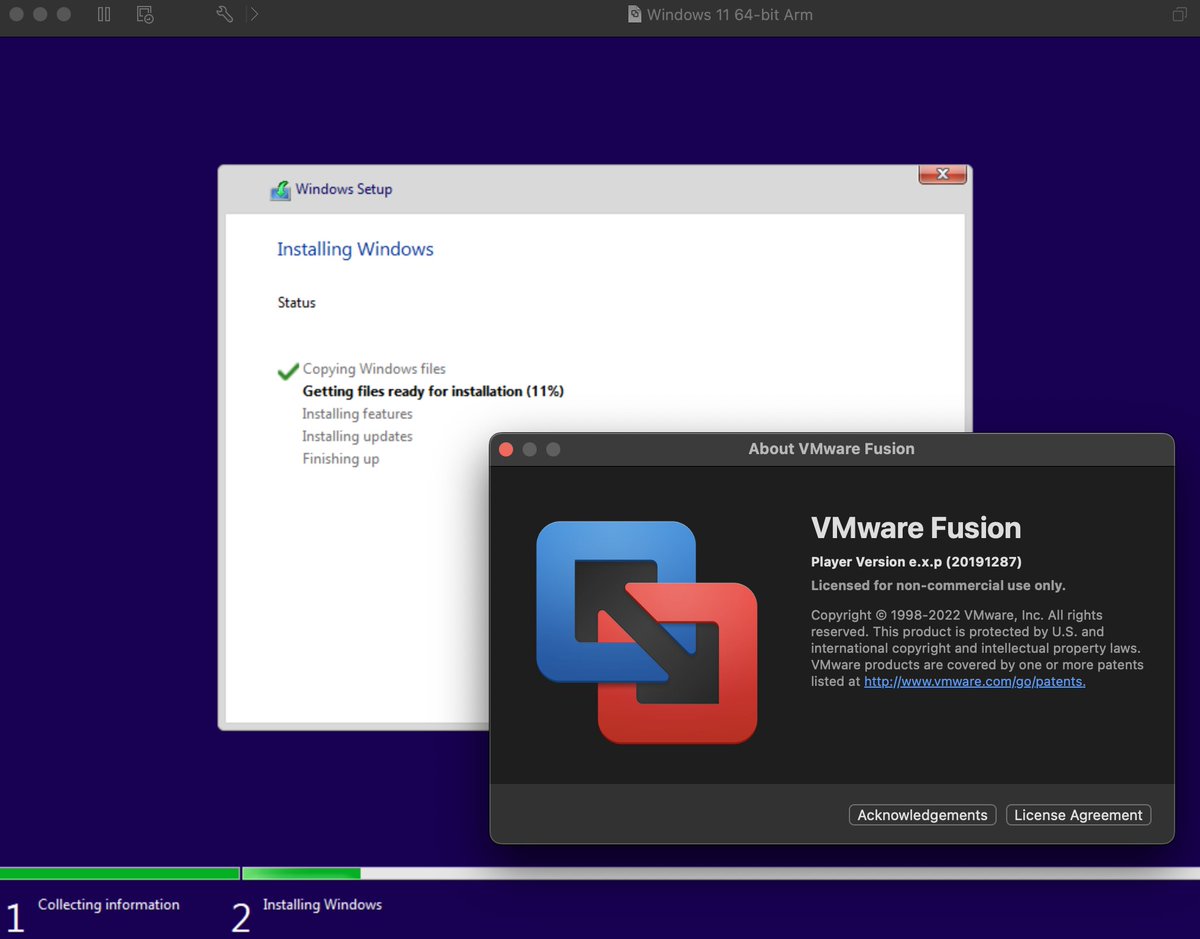Select the 'Finishing up' status line
The height and width of the screenshot is (939, 1200).
coord(340,459)
